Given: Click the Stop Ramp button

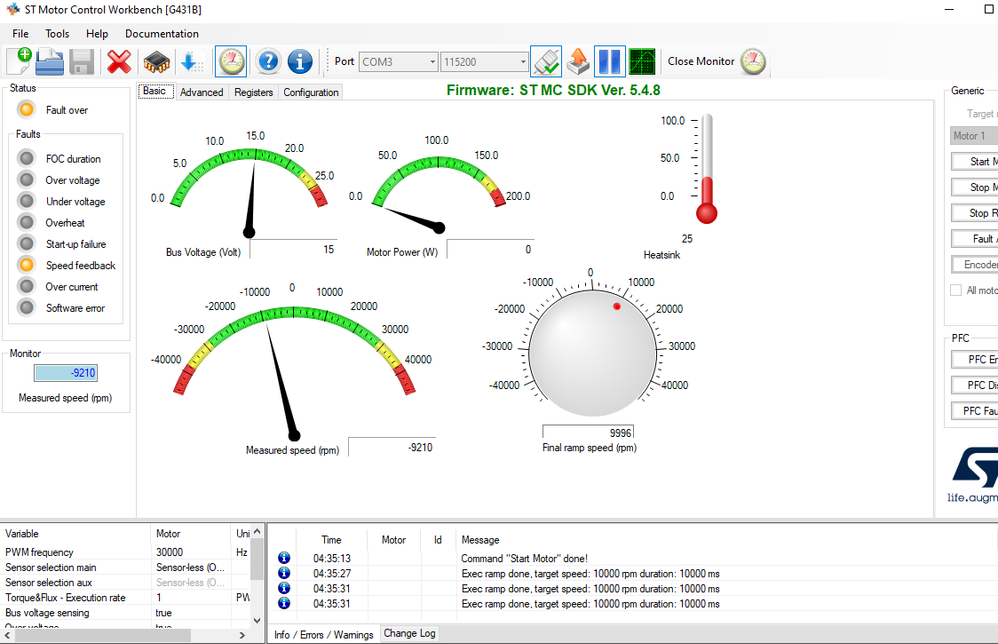Looking at the screenshot, I should [x=974, y=213].
